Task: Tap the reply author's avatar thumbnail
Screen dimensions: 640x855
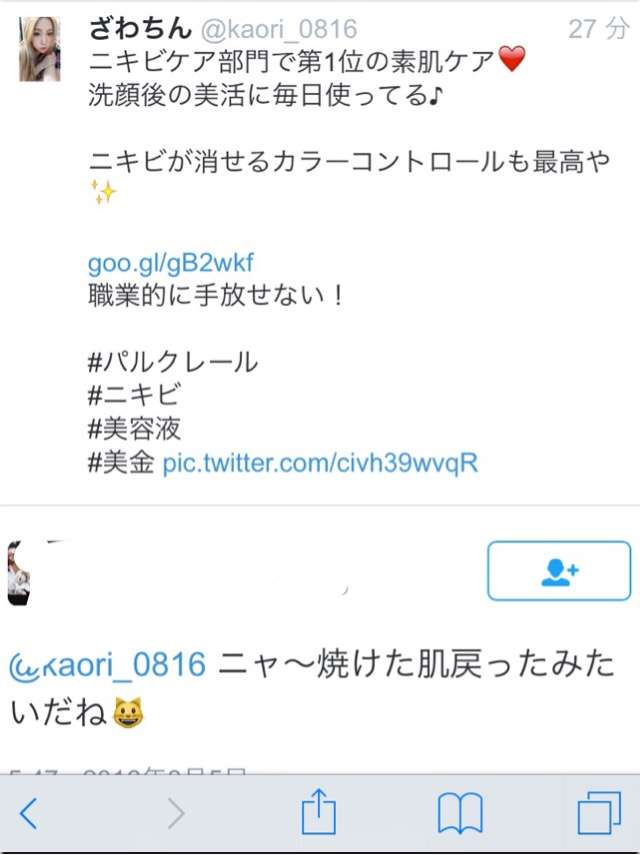Action: pyautogui.click(x=19, y=573)
